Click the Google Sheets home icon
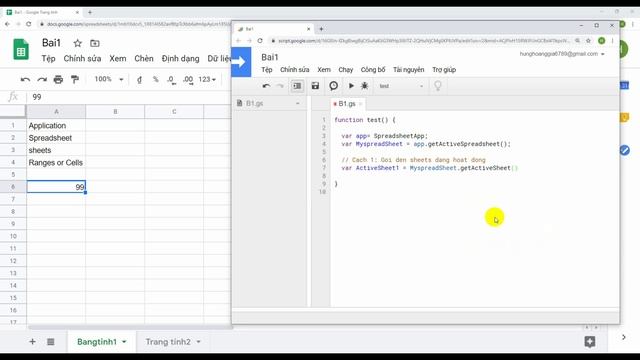The width and height of the screenshot is (640, 360). [21, 50]
